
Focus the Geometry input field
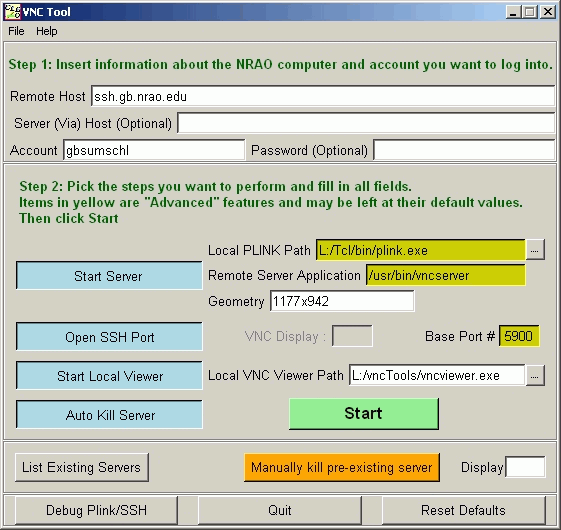[x=342, y=301]
